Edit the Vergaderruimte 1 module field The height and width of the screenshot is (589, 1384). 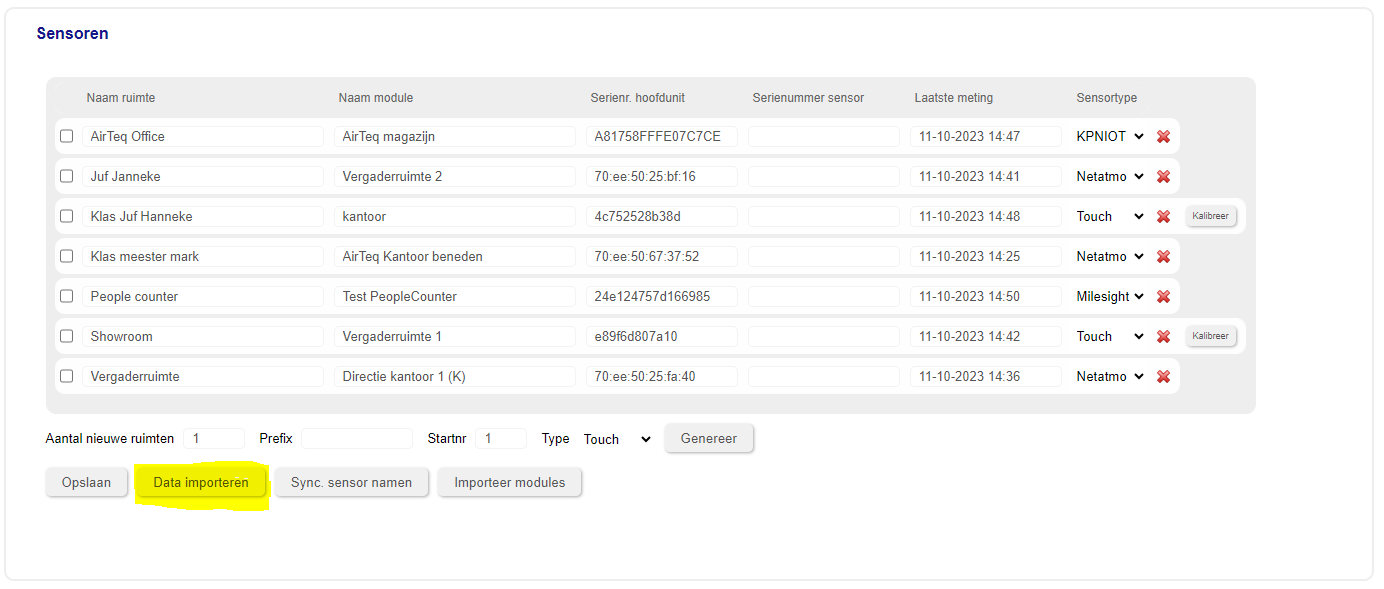click(x=455, y=336)
